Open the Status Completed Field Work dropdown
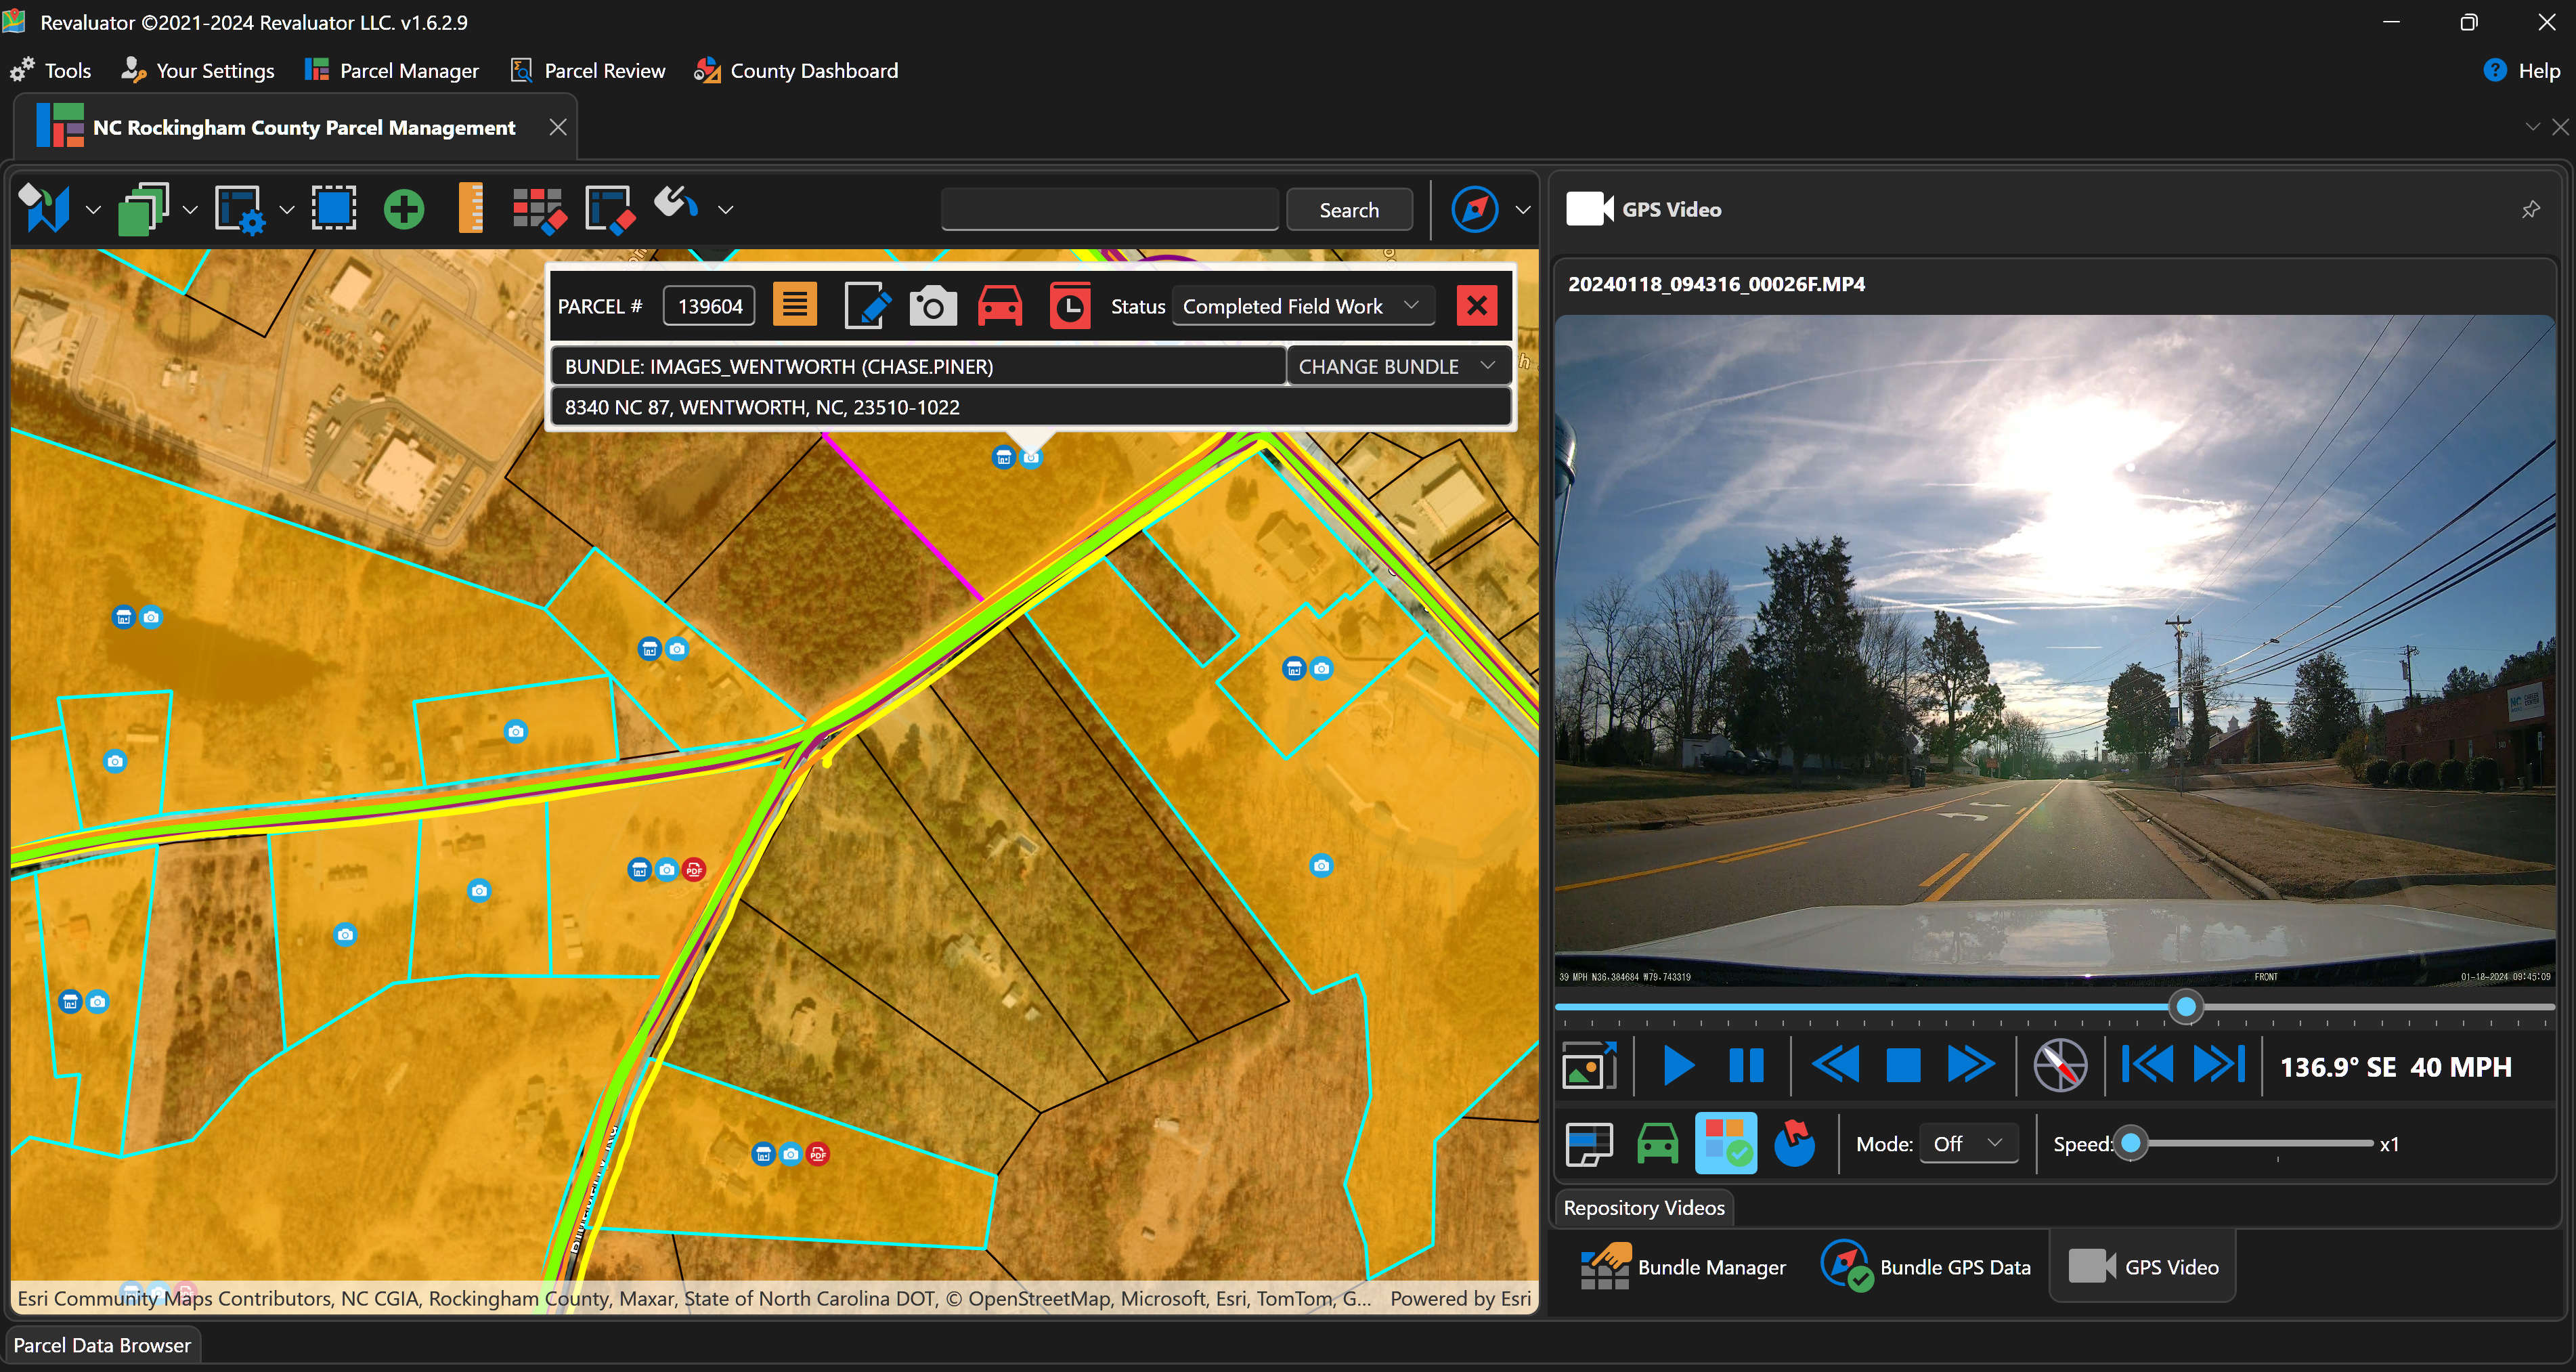Image resolution: width=2576 pixels, height=1372 pixels. 1301,307
